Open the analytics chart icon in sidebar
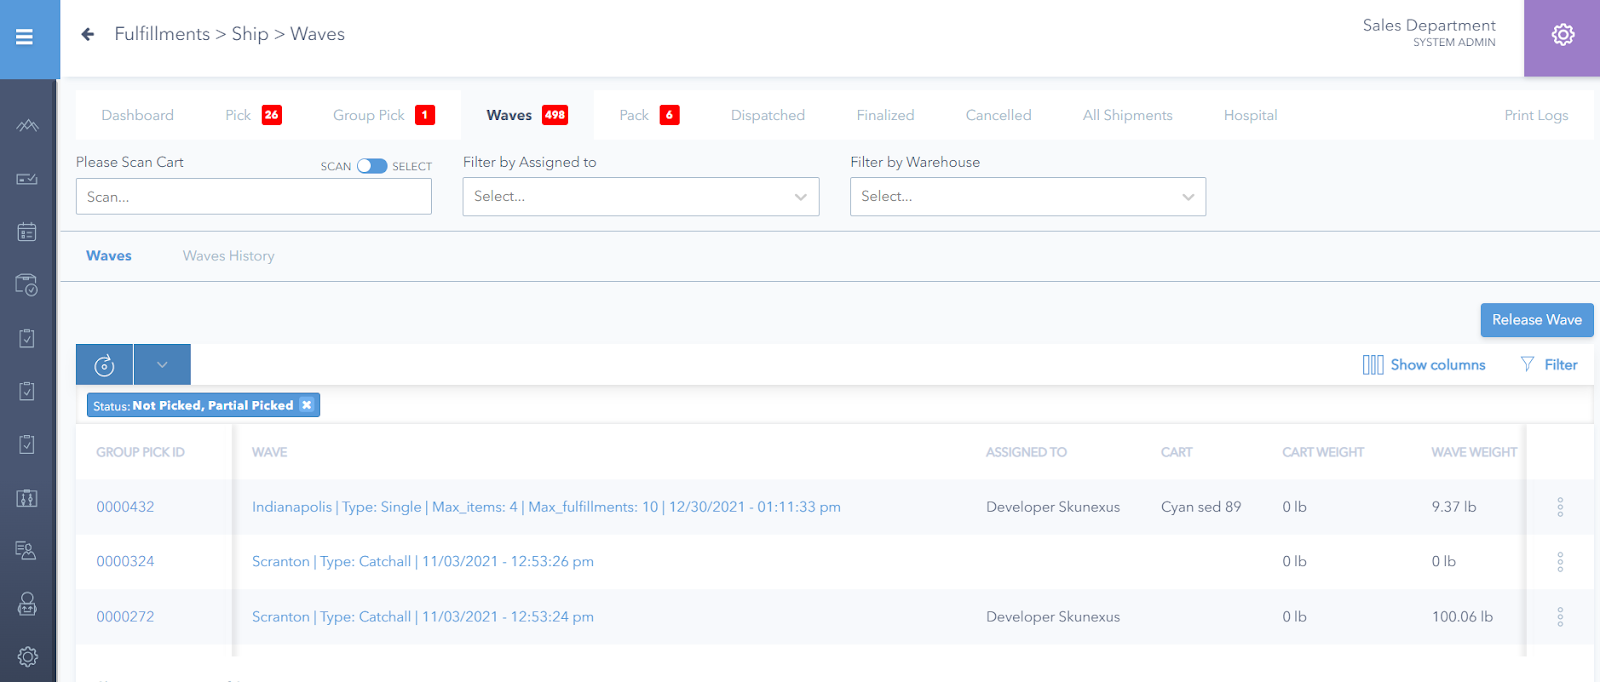The height and width of the screenshot is (682, 1600). click(27, 125)
